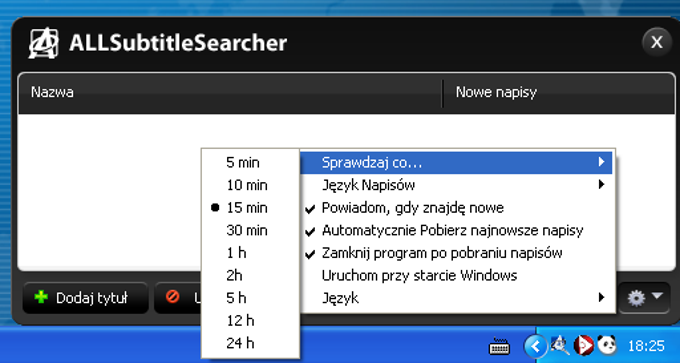Click the red prohibition remove icon

[x=173, y=297]
